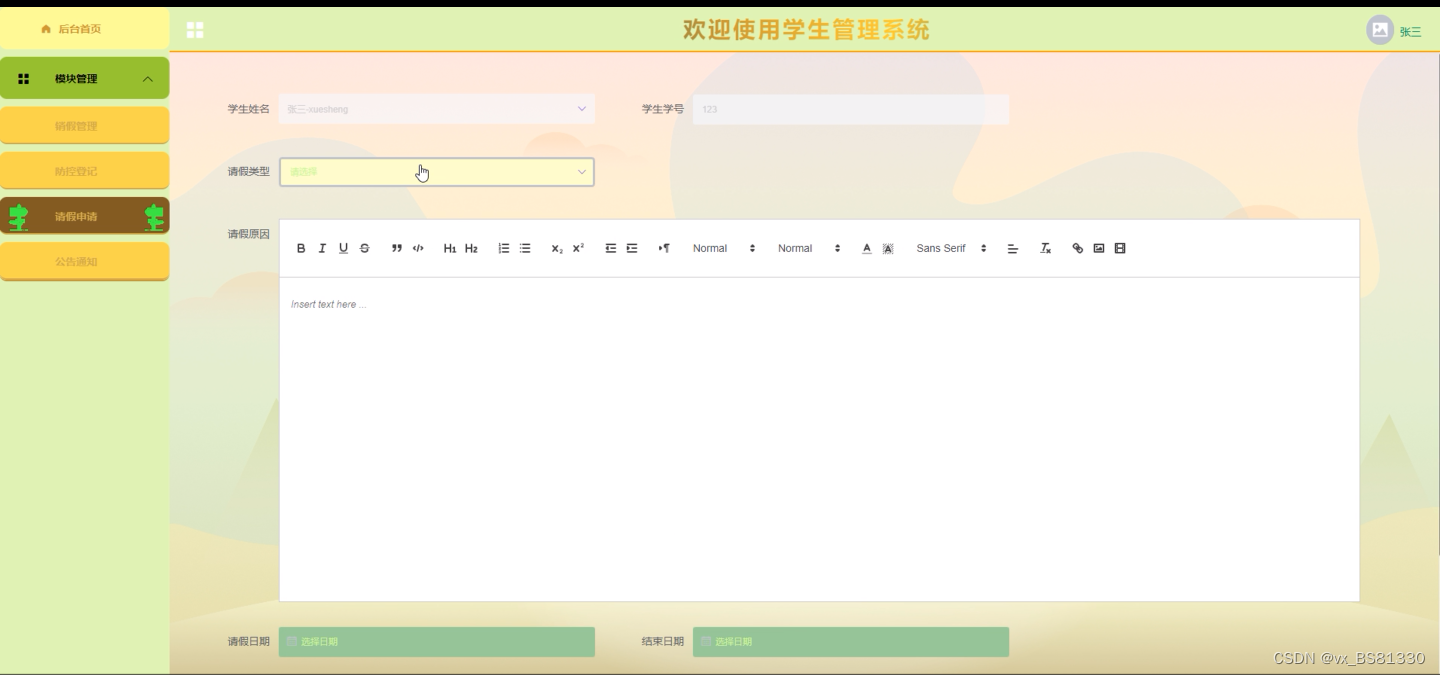This screenshot has height=675, width=1440.
Task: Insert a blockquote
Action: [x=397, y=248]
